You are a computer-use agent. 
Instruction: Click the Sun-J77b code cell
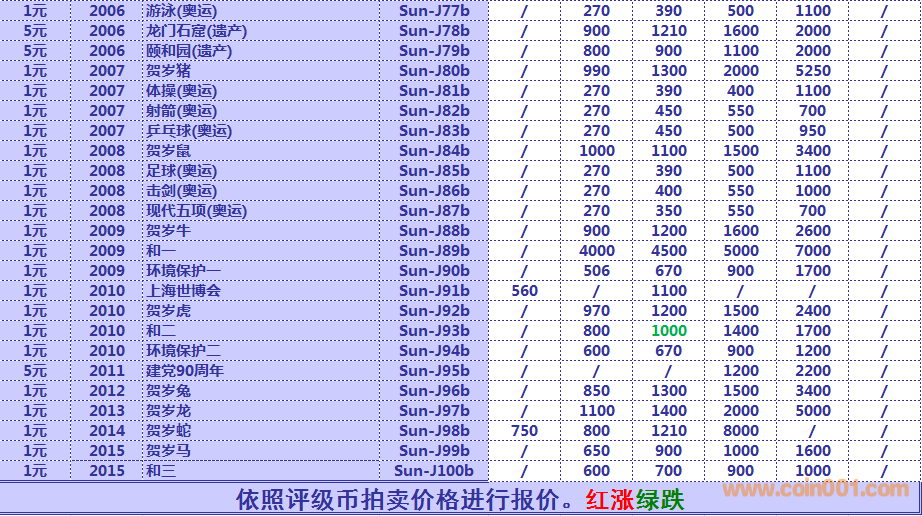434,11
